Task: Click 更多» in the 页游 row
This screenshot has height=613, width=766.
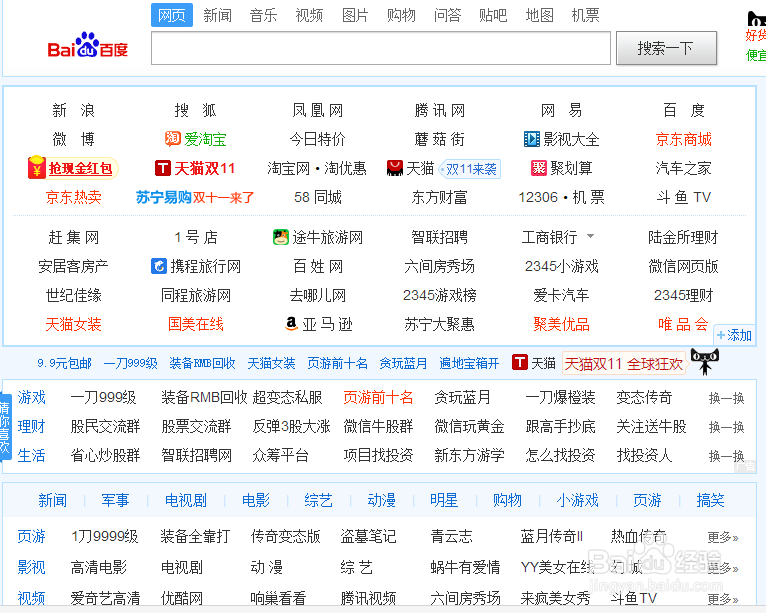Action: tap(723, 537)
